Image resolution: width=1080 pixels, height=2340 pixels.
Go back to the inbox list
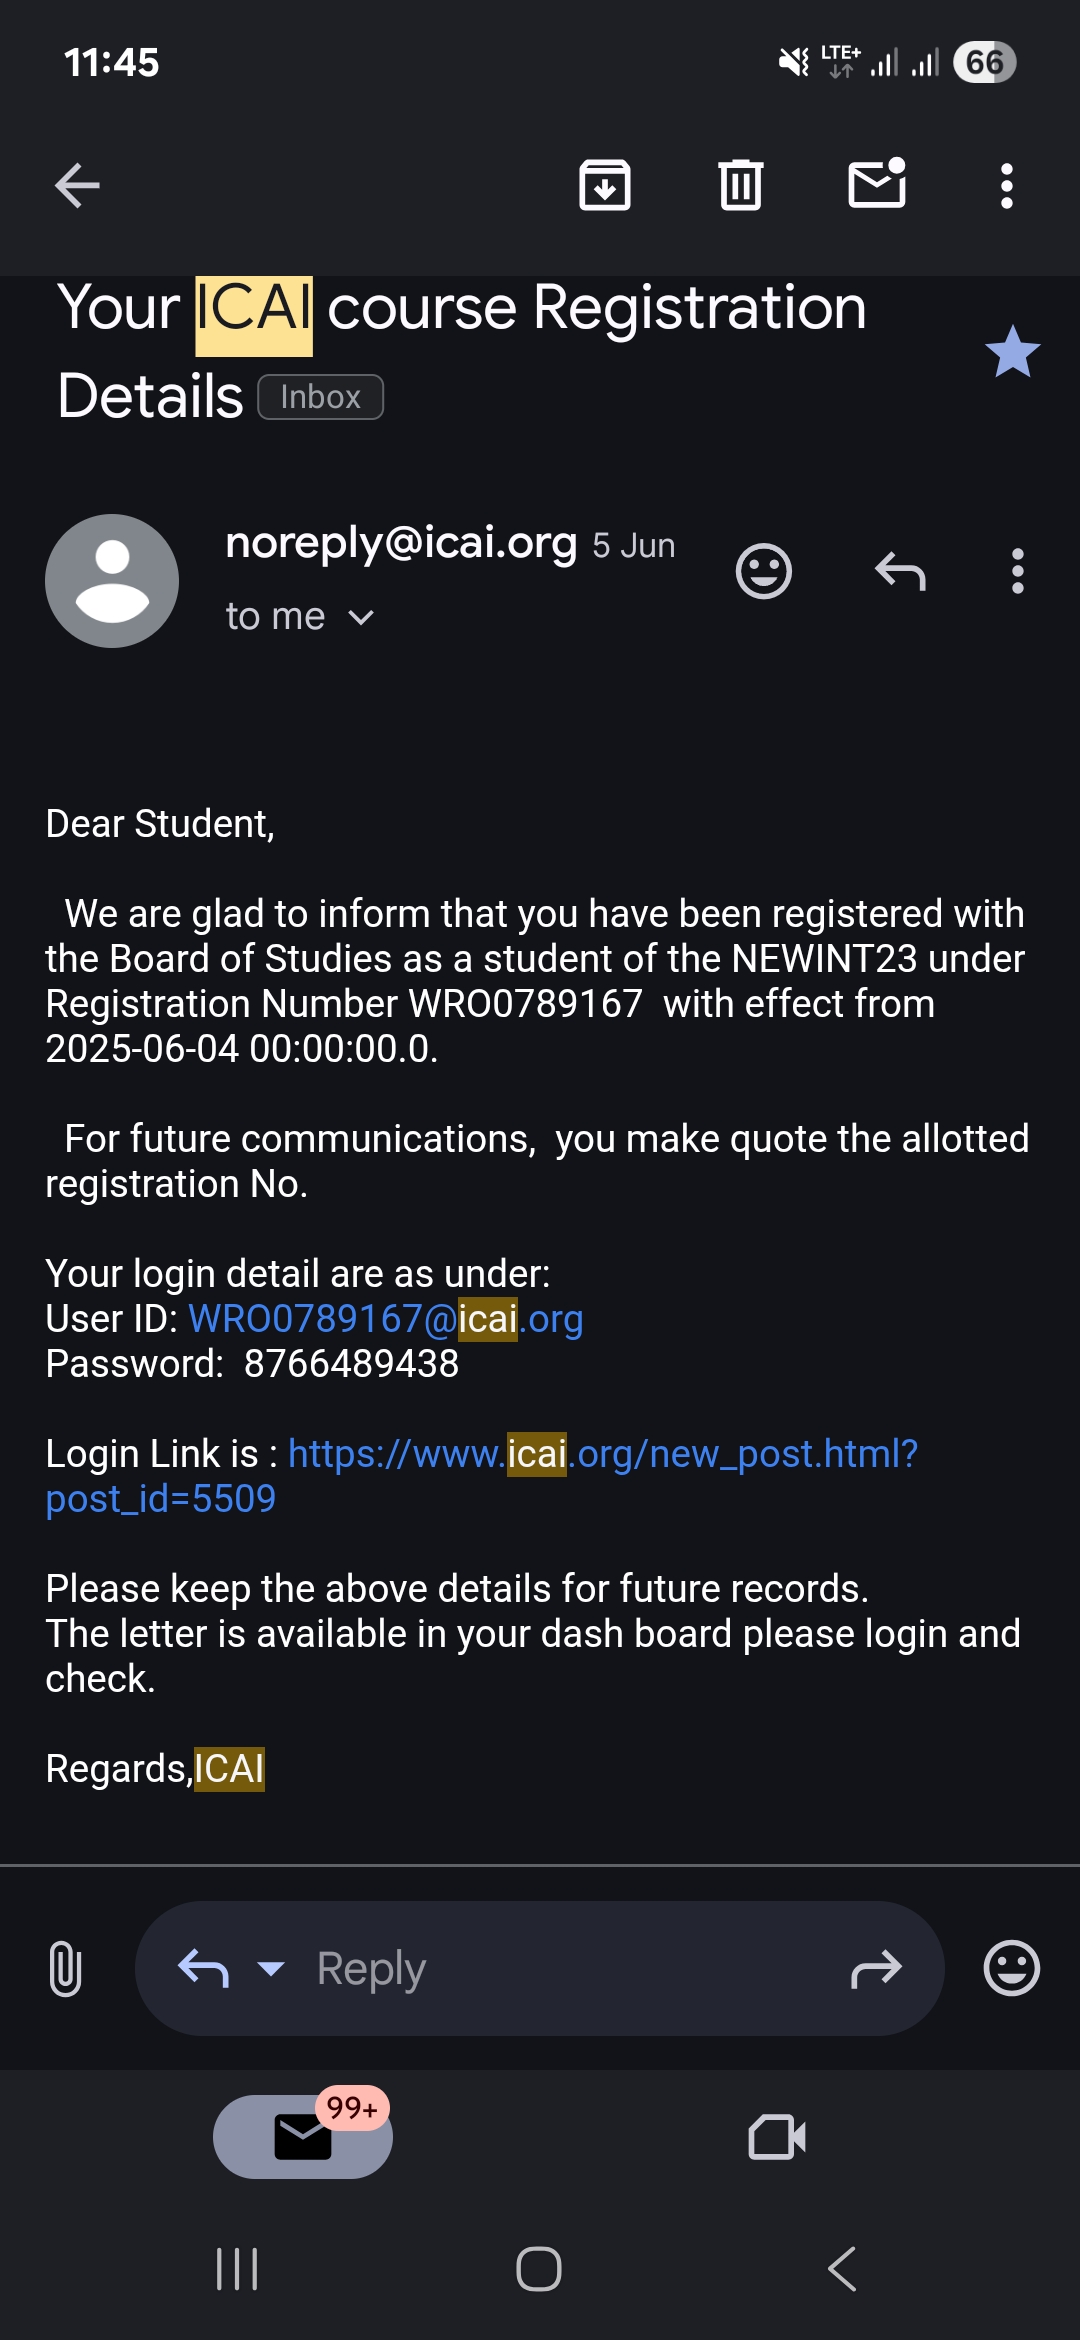(77, 186)
